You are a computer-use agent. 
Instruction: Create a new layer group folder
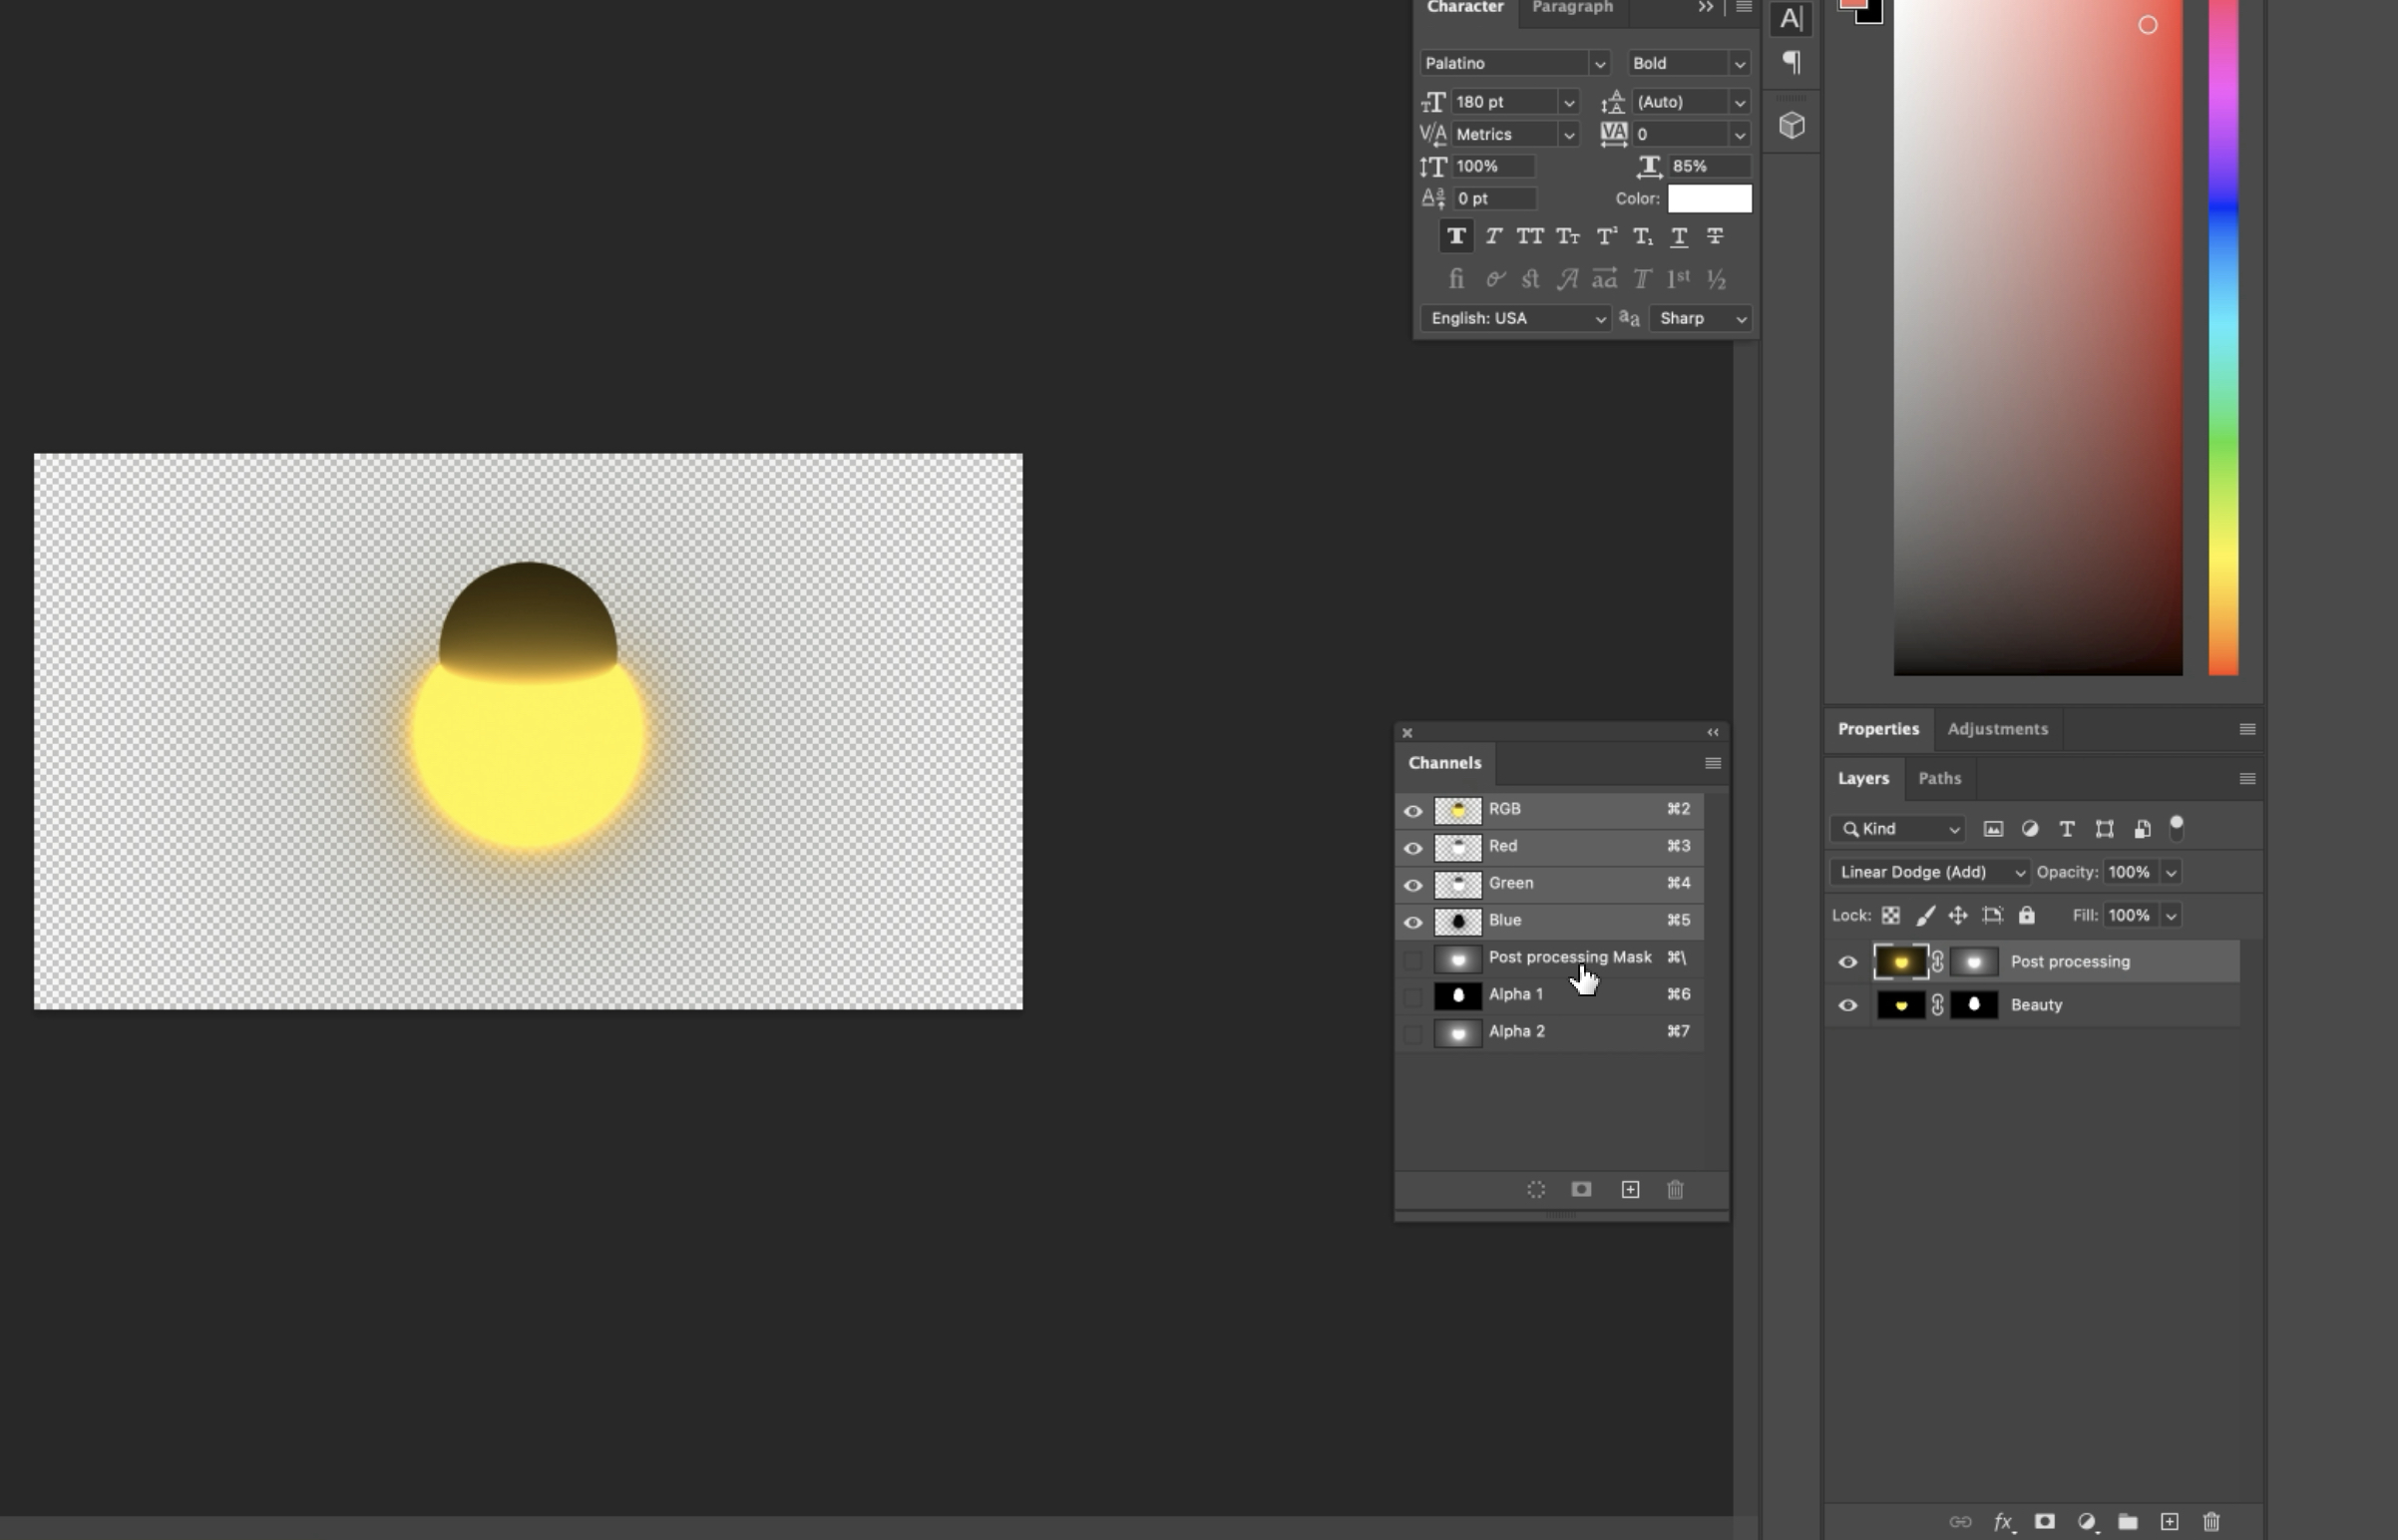click(2127, 1521)
